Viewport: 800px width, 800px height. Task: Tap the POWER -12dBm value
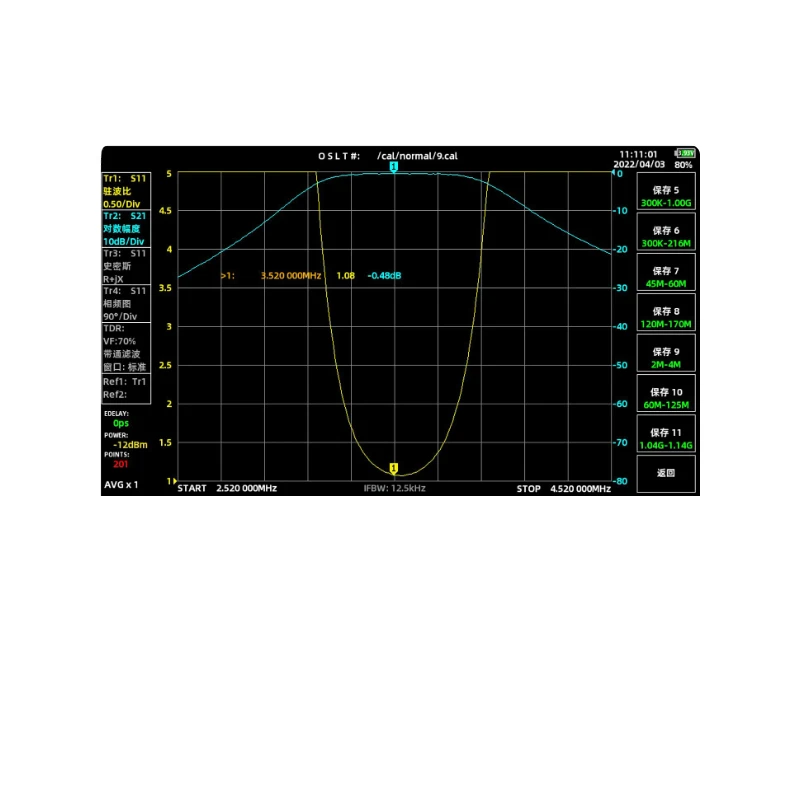point(130,445)
